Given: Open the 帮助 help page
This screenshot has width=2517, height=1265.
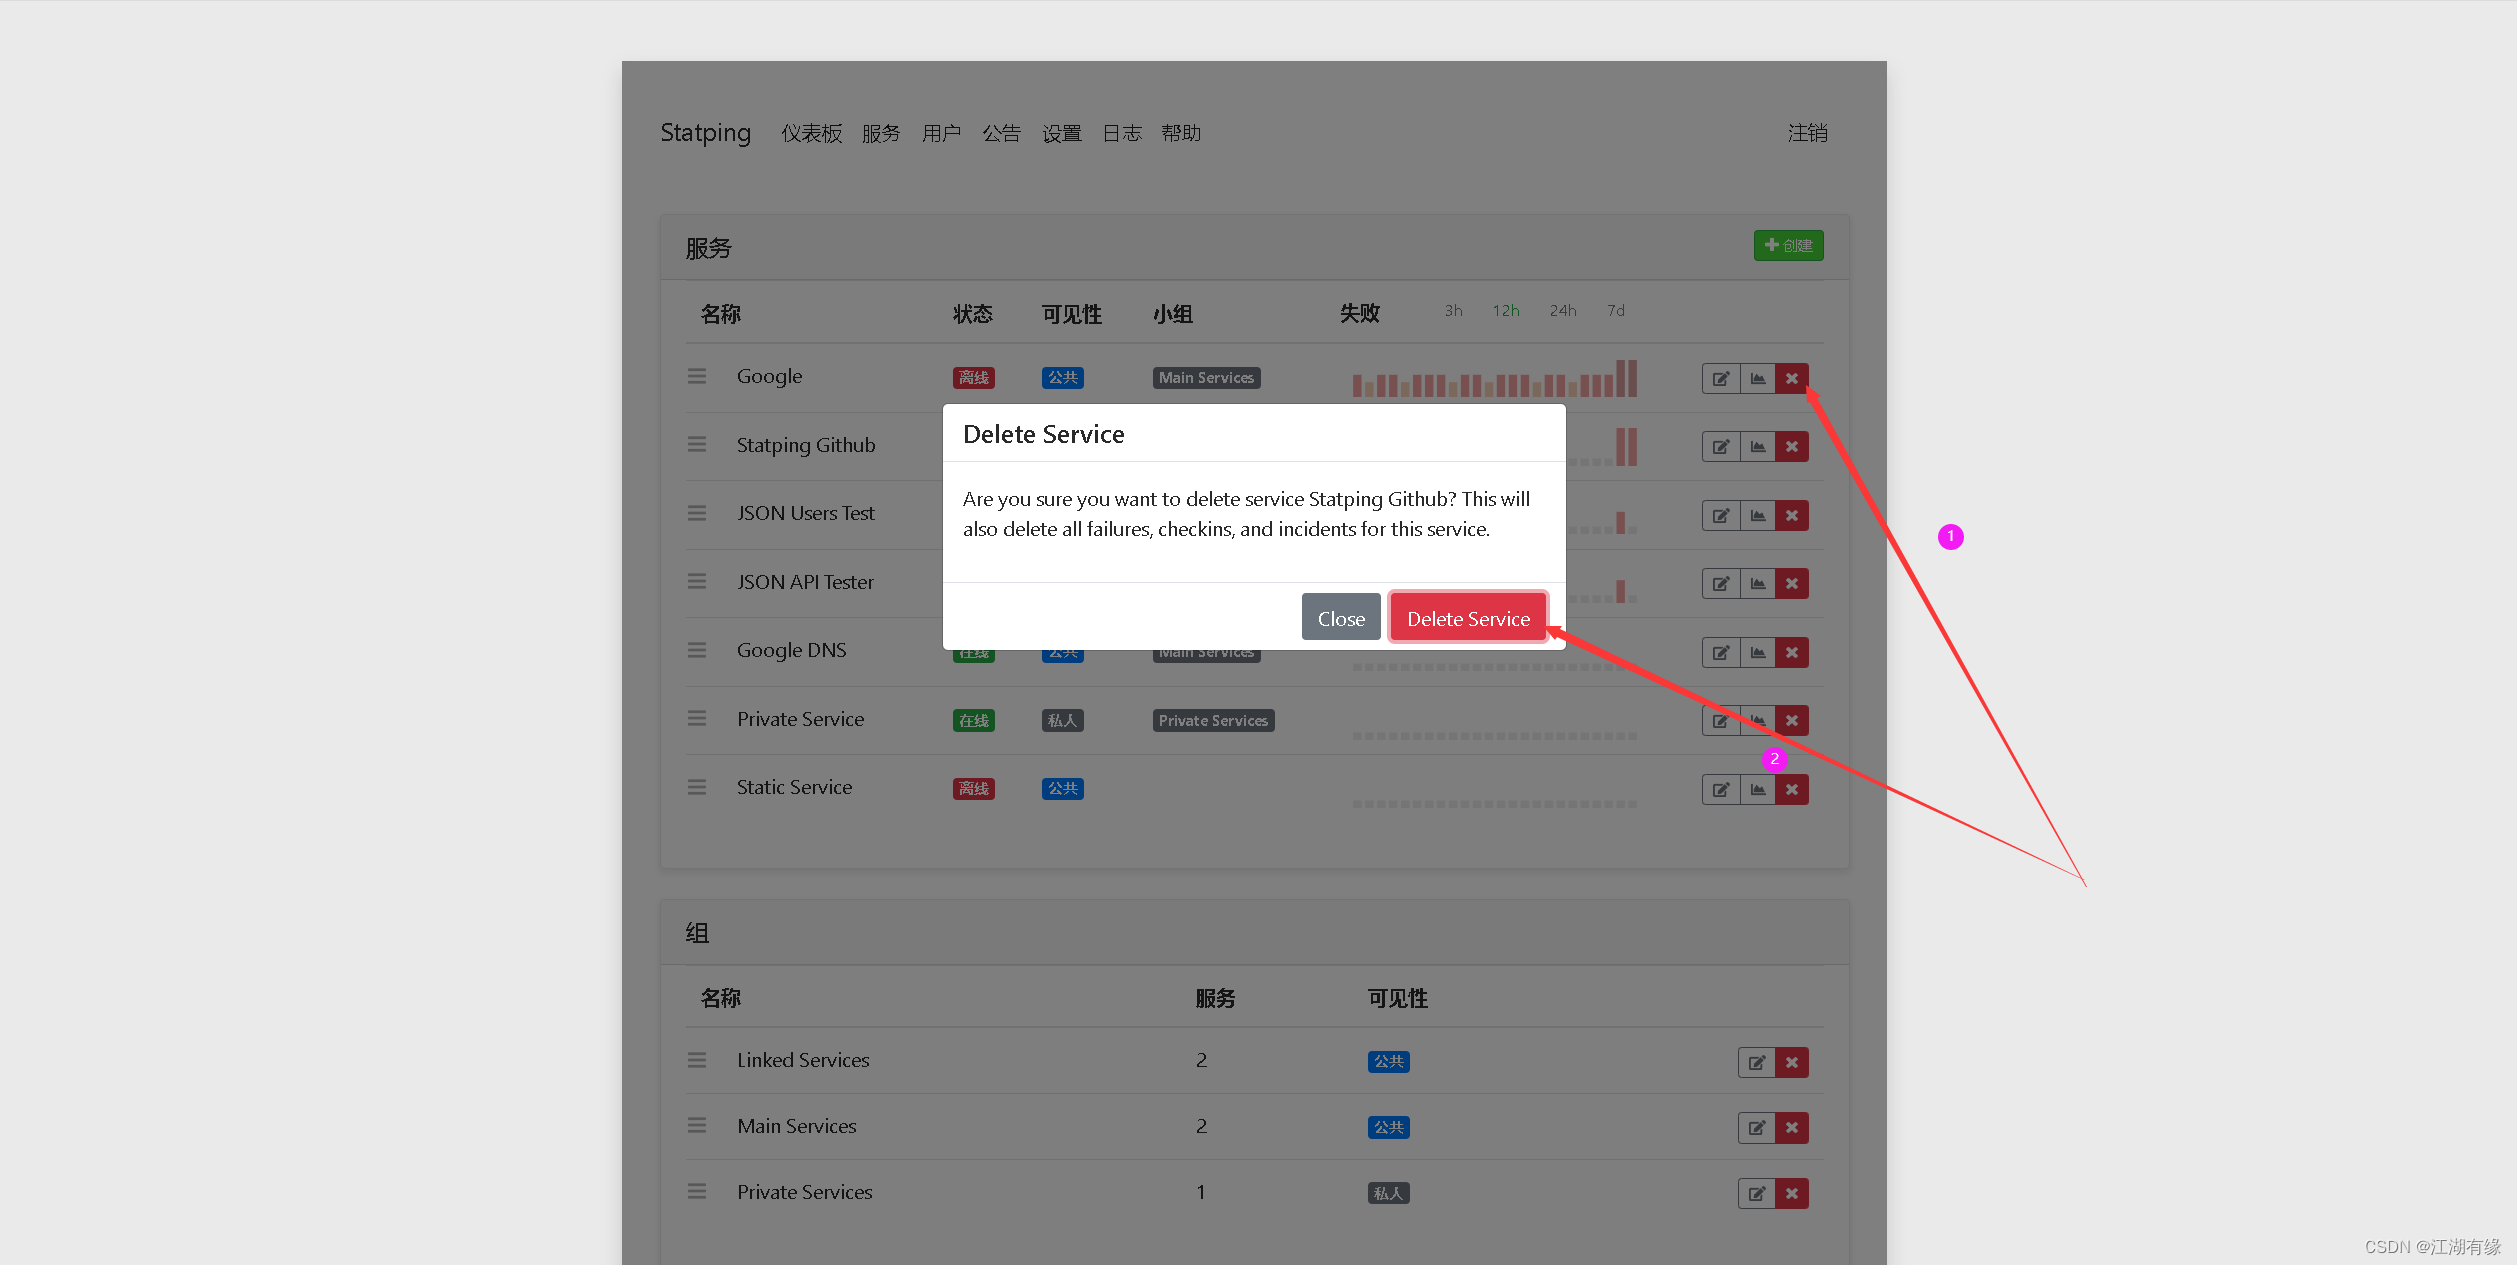Looking at the screenshot, I should 1181,133.
